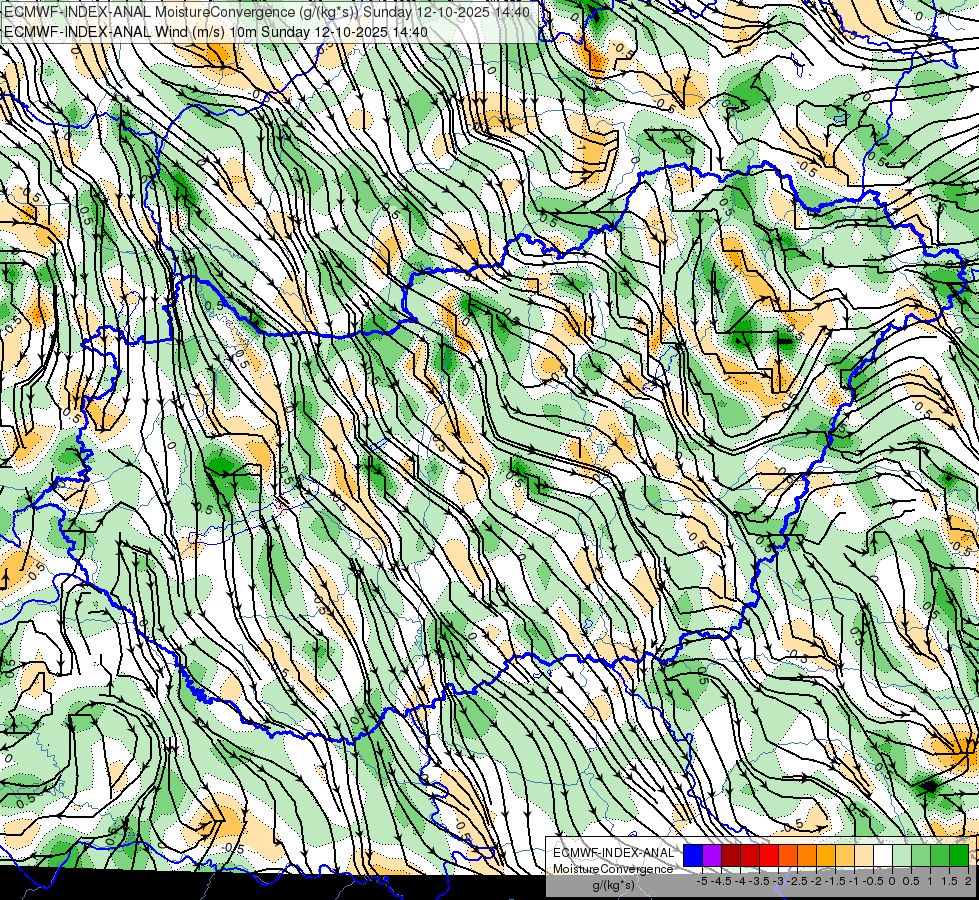Screen dimensions: 979x900
Task: Click the white legend color swatch
Action: click(883, 856)
